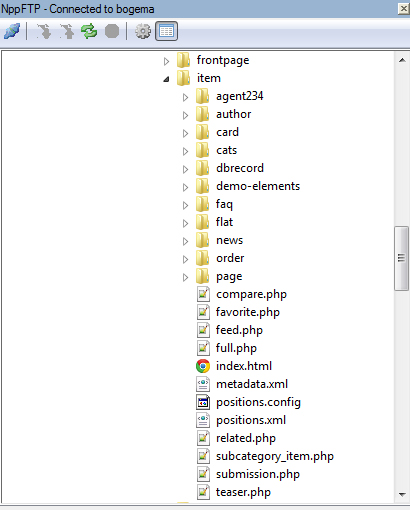Open NppFTP settings gear icon
This screenshot has height=510, width=410.
143,31
